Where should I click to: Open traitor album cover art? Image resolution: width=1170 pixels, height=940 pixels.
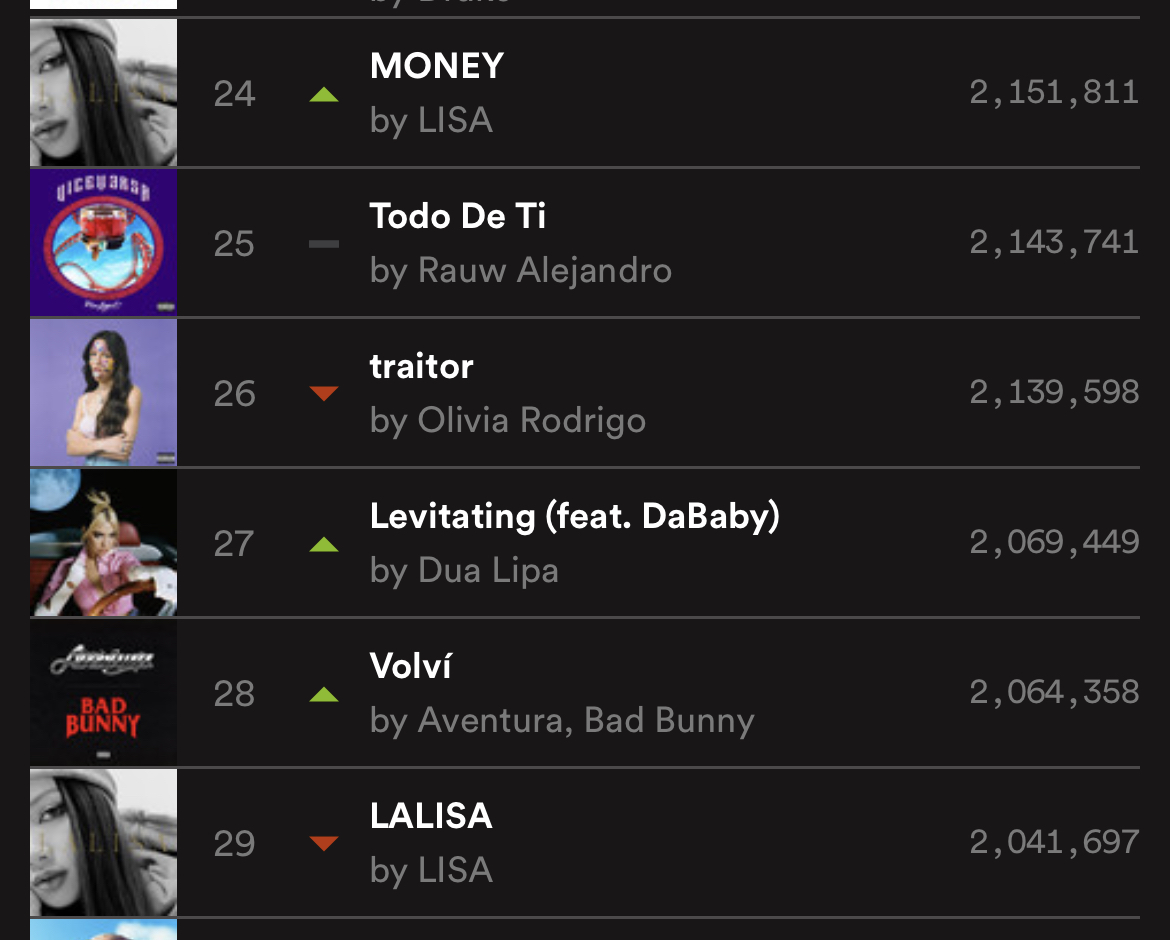point(104,392)
